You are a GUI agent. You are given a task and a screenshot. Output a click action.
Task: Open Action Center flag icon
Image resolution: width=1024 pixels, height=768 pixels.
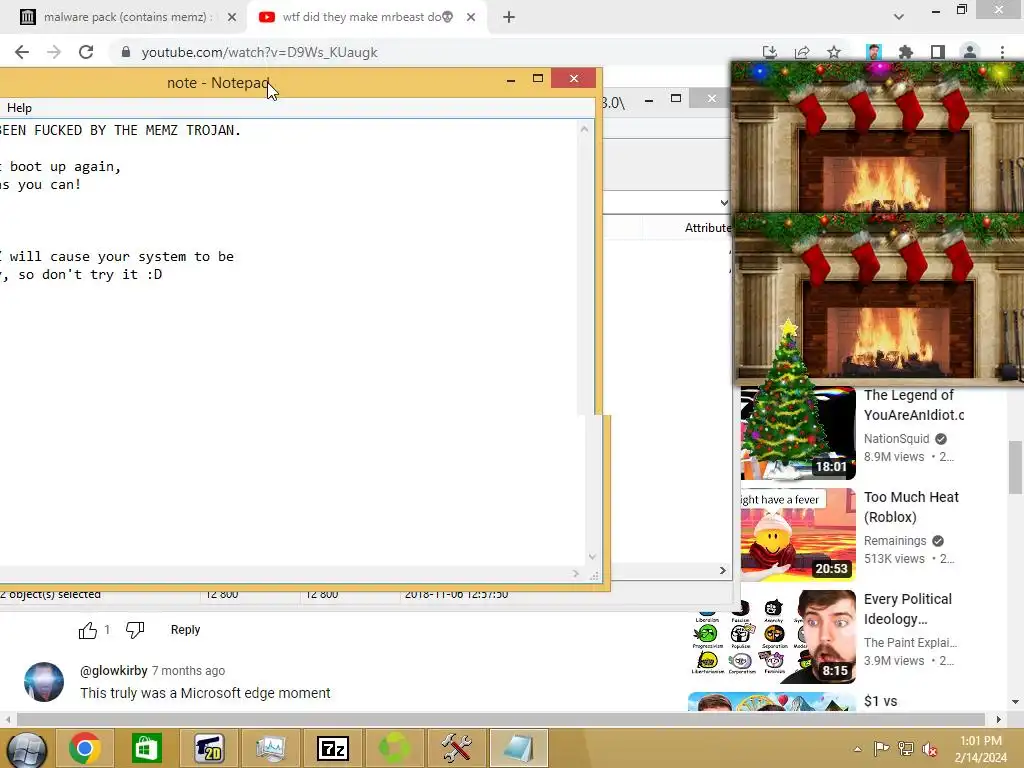(881, 749)
